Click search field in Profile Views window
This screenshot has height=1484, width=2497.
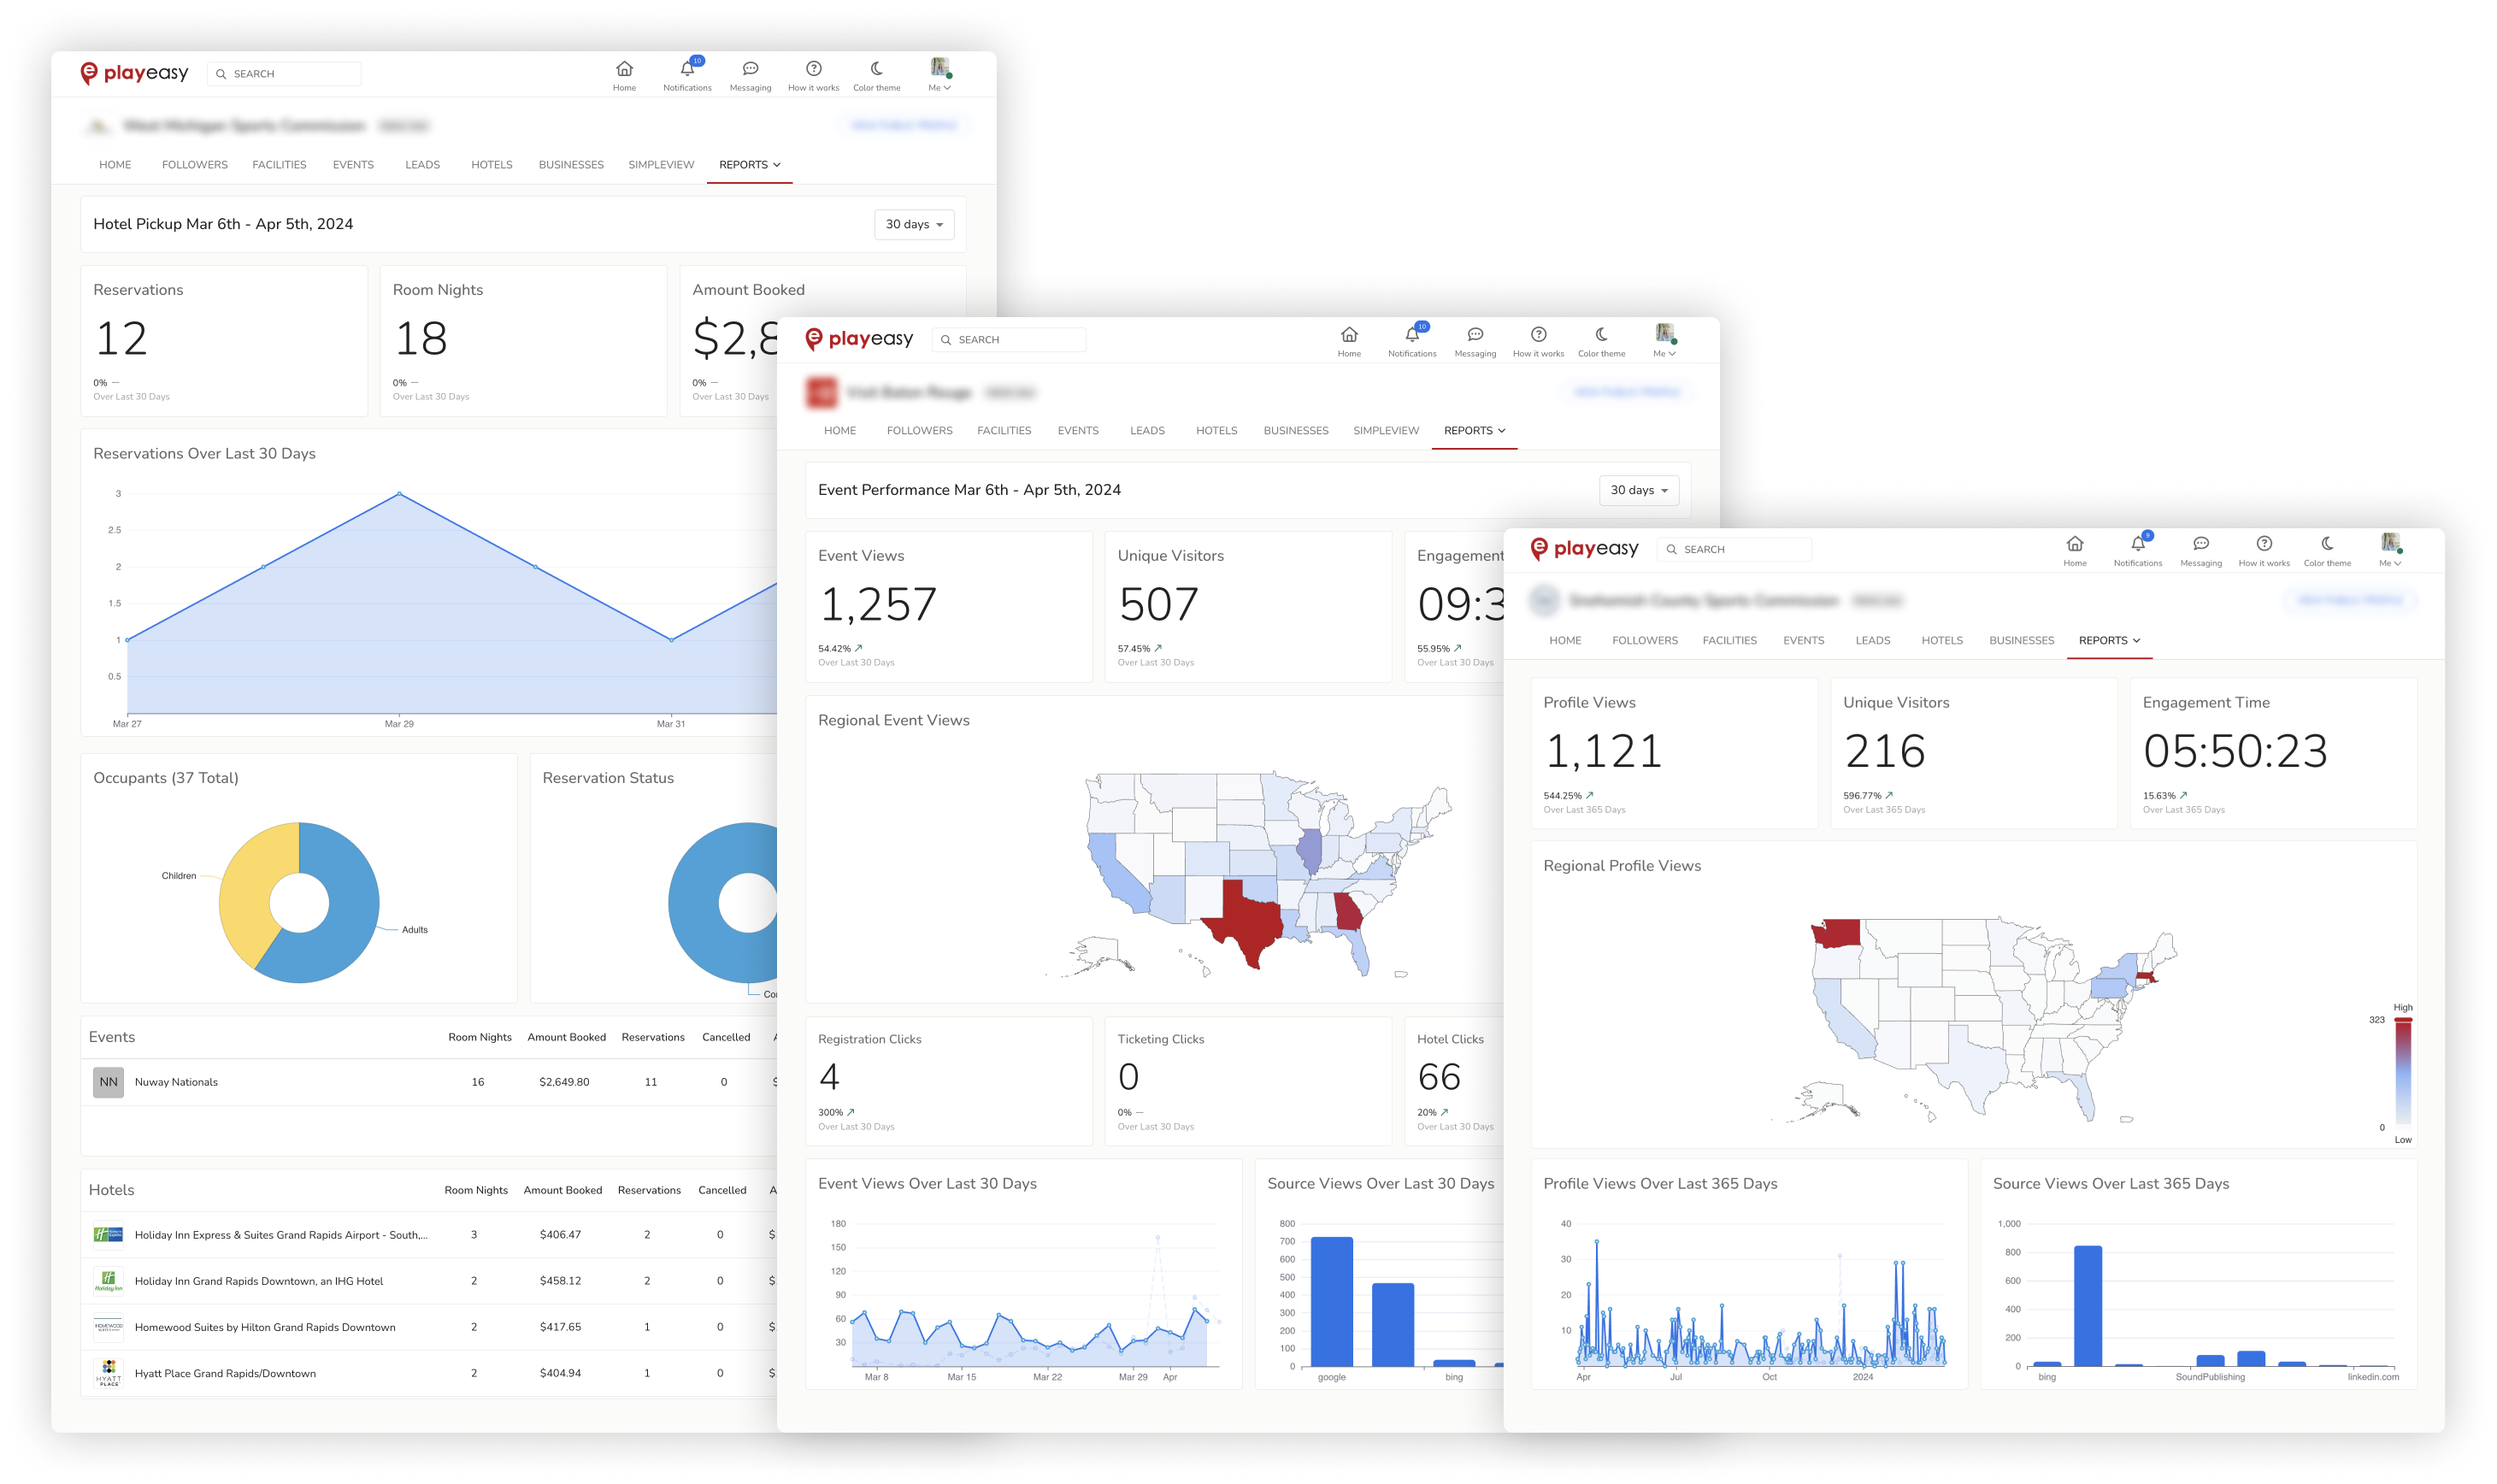coord(1734,549)
